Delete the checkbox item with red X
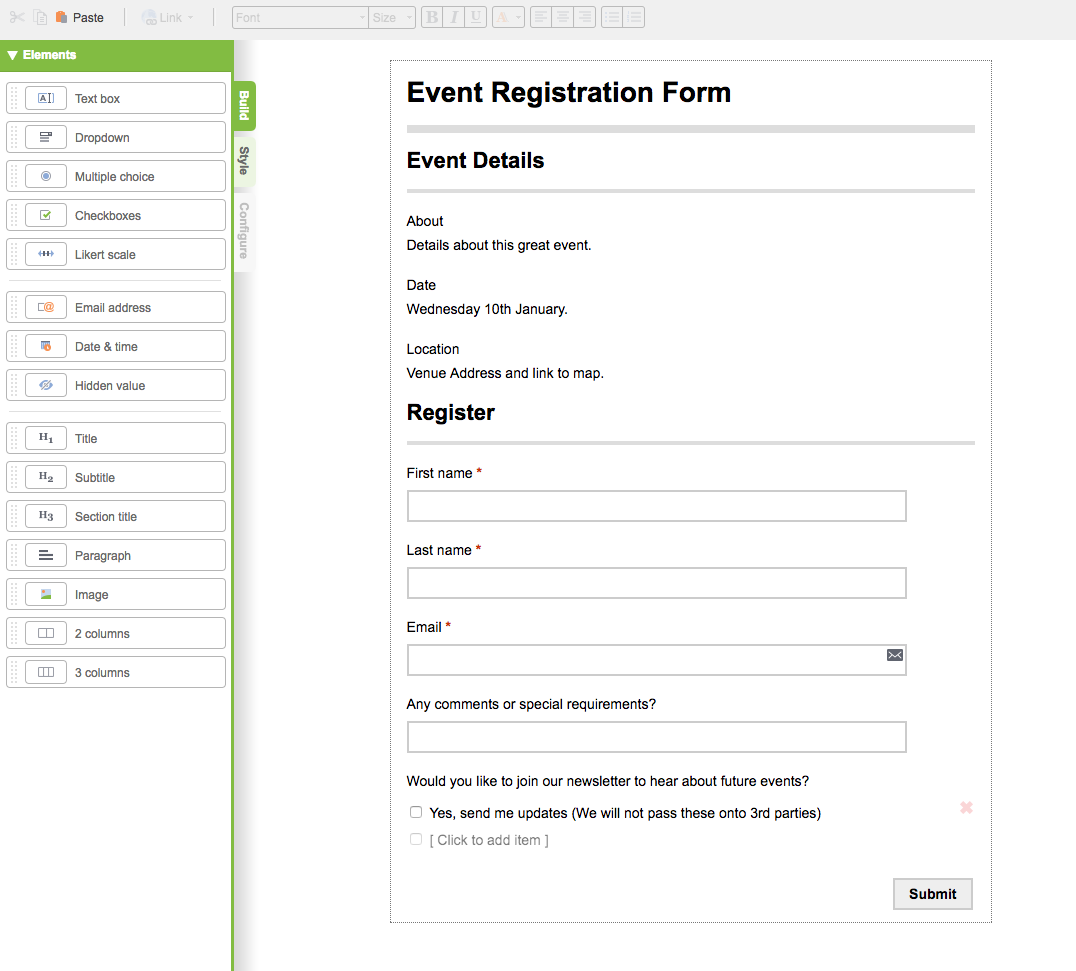 tap(966, 808)
